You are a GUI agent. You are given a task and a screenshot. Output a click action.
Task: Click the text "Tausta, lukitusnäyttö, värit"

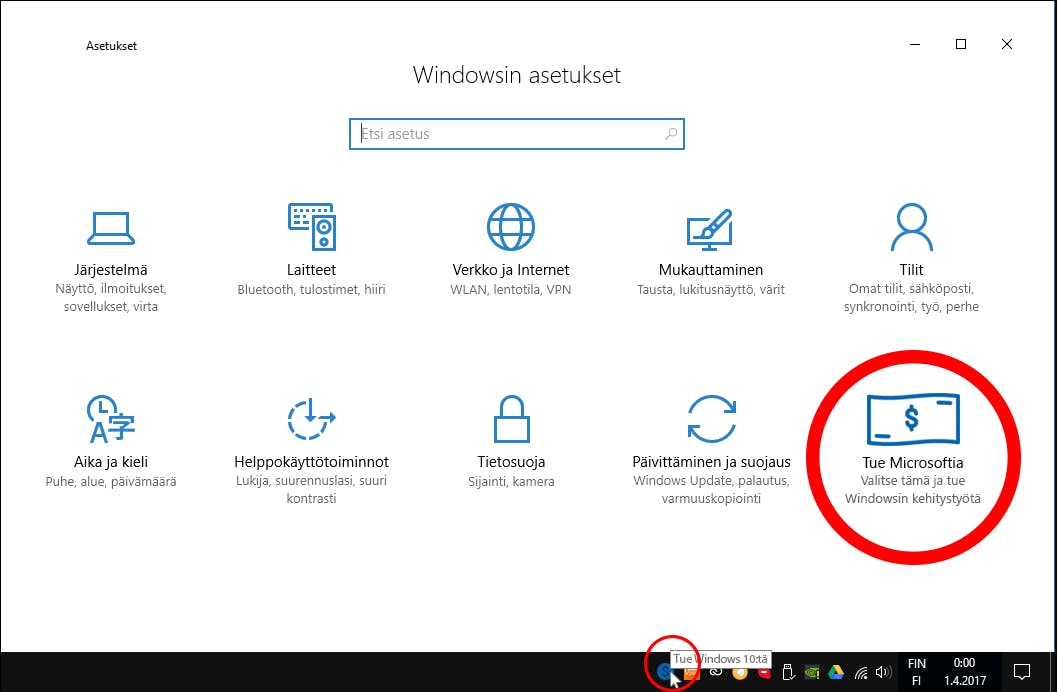(x=711, y=289)
